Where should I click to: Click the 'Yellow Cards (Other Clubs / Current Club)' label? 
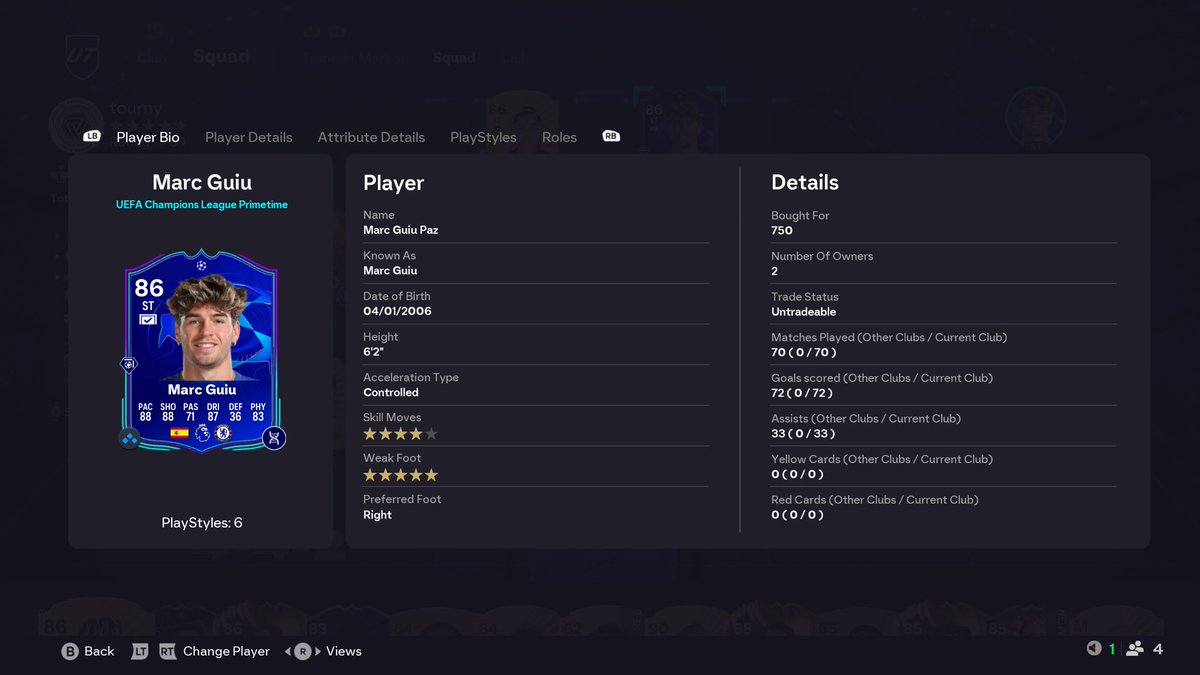coord(882,459)
